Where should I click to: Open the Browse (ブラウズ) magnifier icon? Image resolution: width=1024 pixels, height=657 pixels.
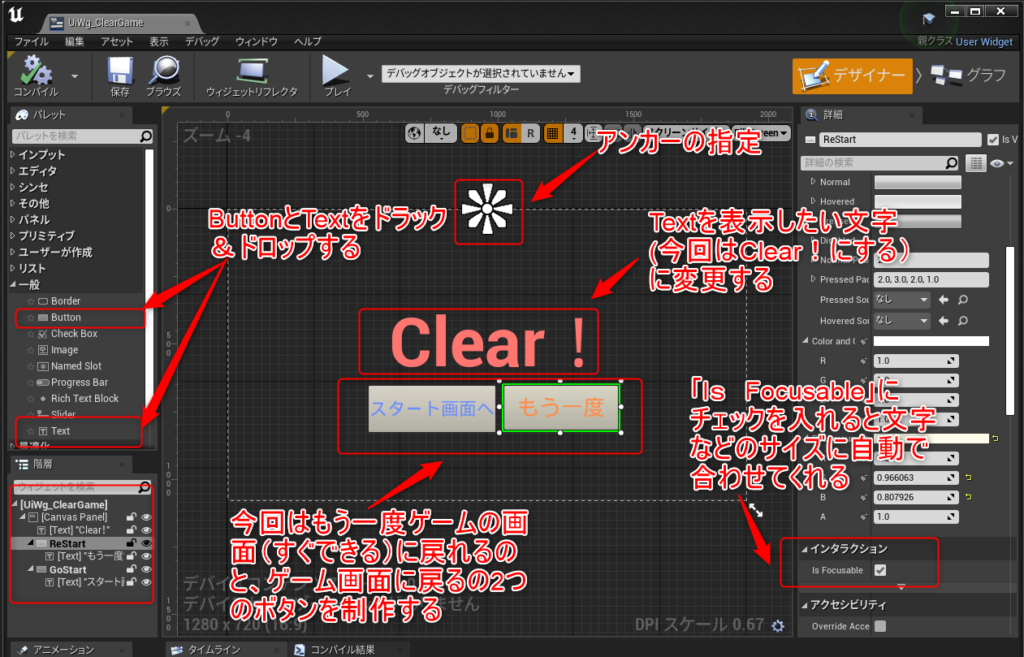pyautogui.click(x=163, y=73)
